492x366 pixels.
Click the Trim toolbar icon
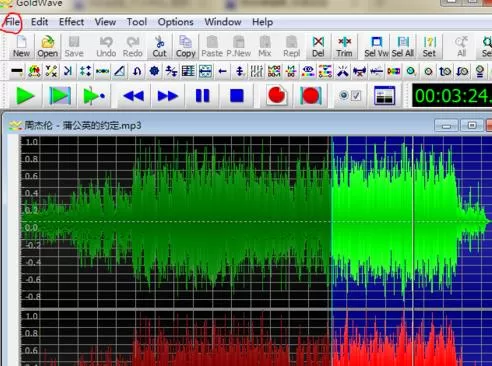point(344,46)
